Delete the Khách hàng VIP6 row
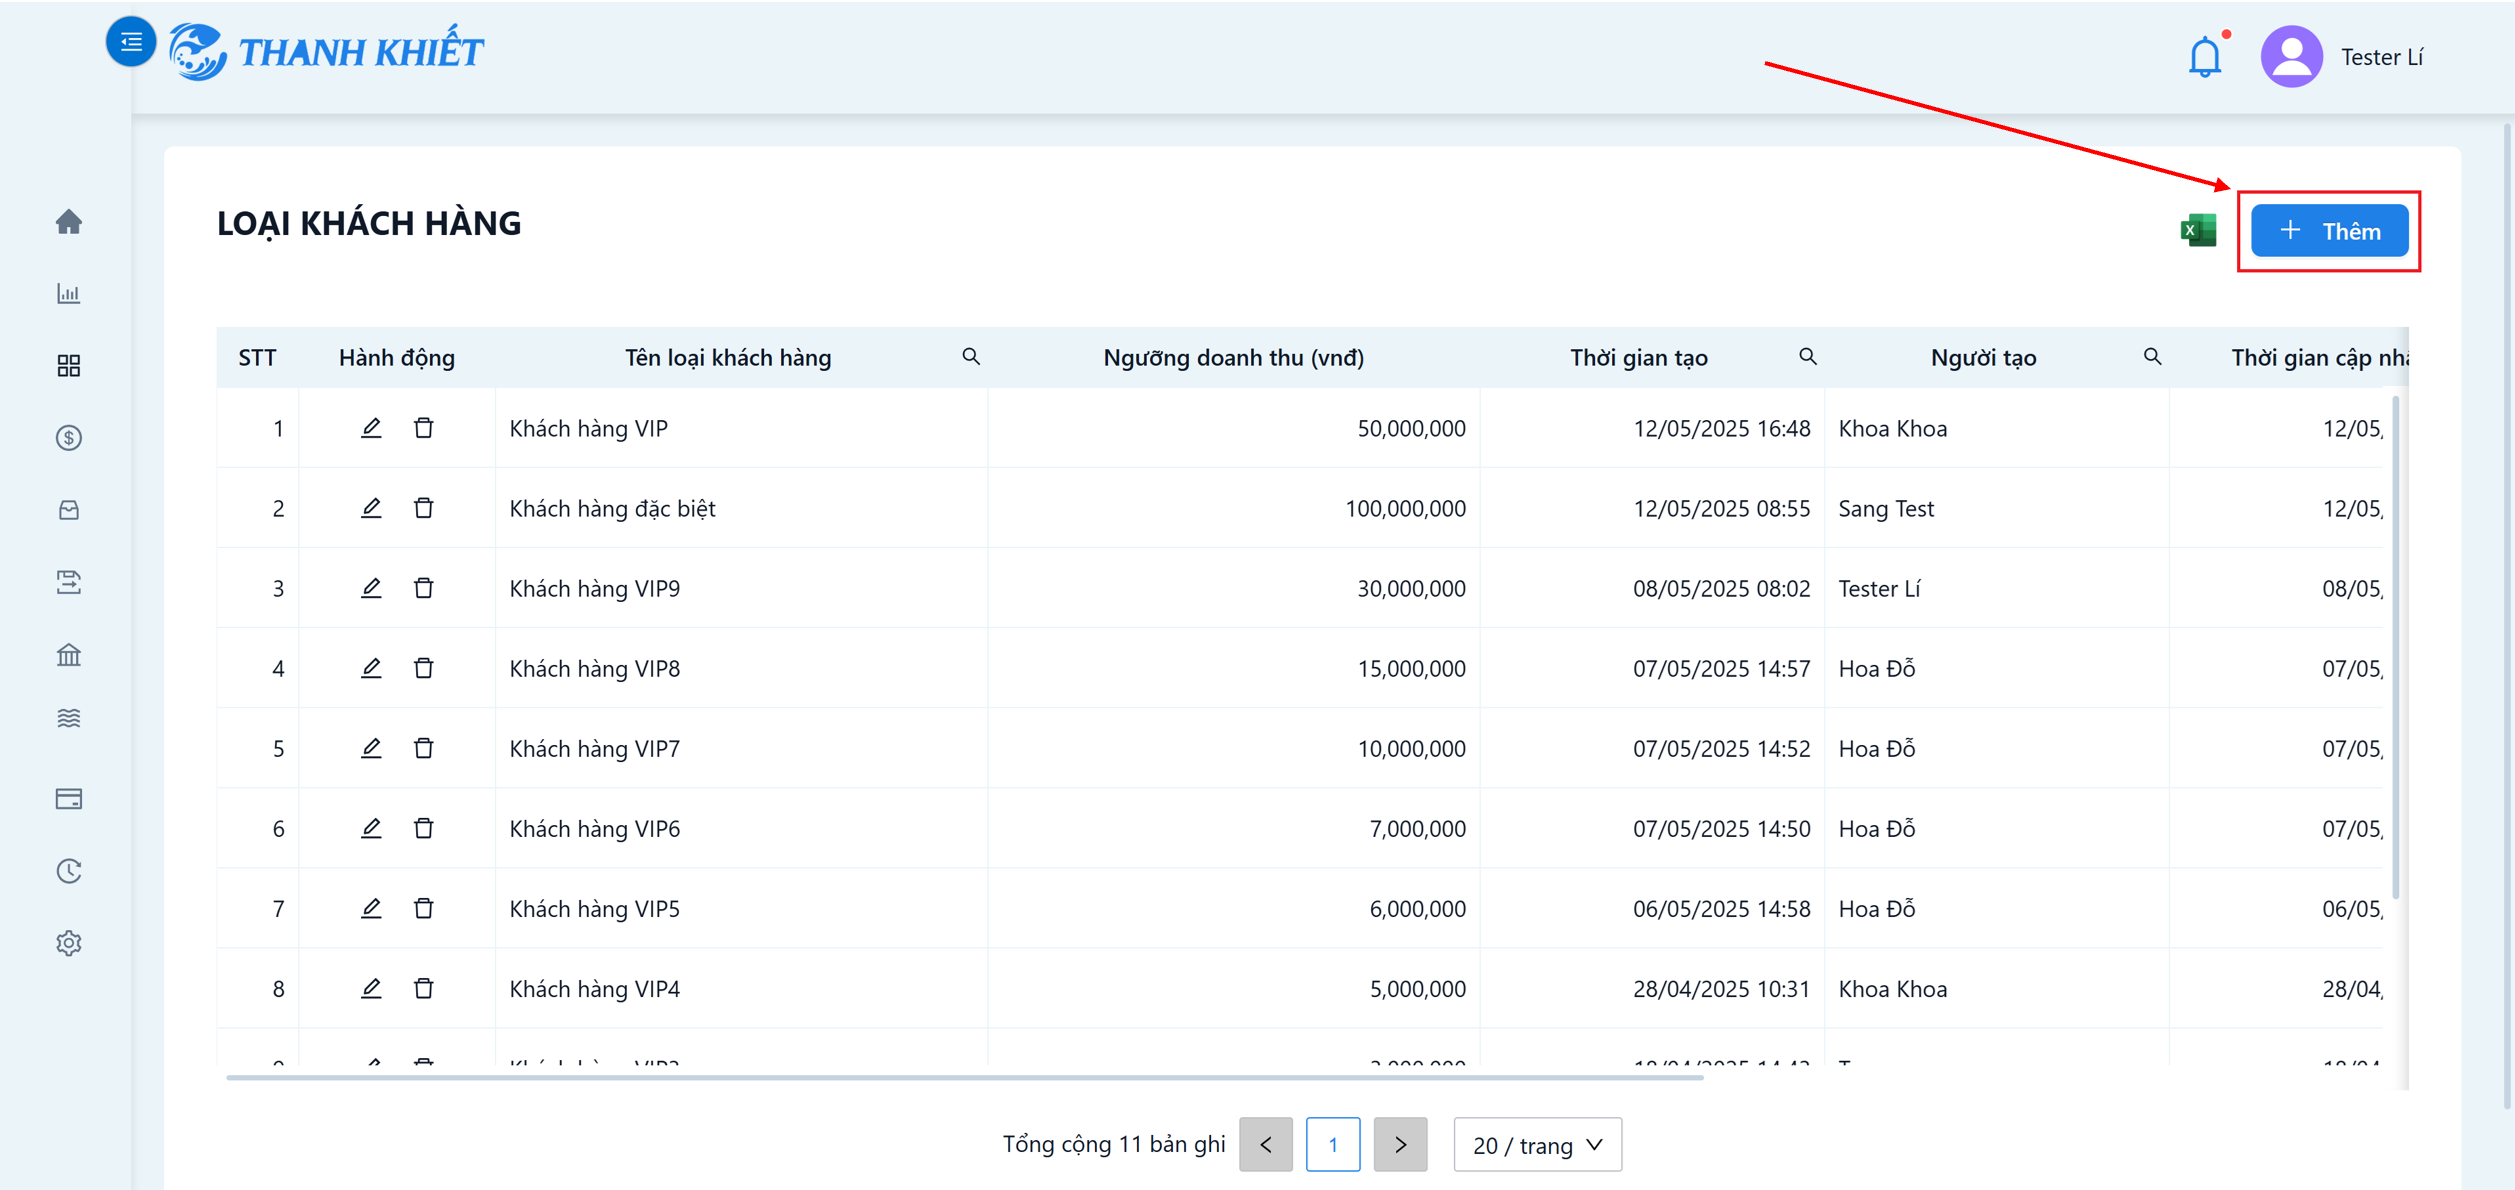2515x1190 pixels. [x=424, y=828]
